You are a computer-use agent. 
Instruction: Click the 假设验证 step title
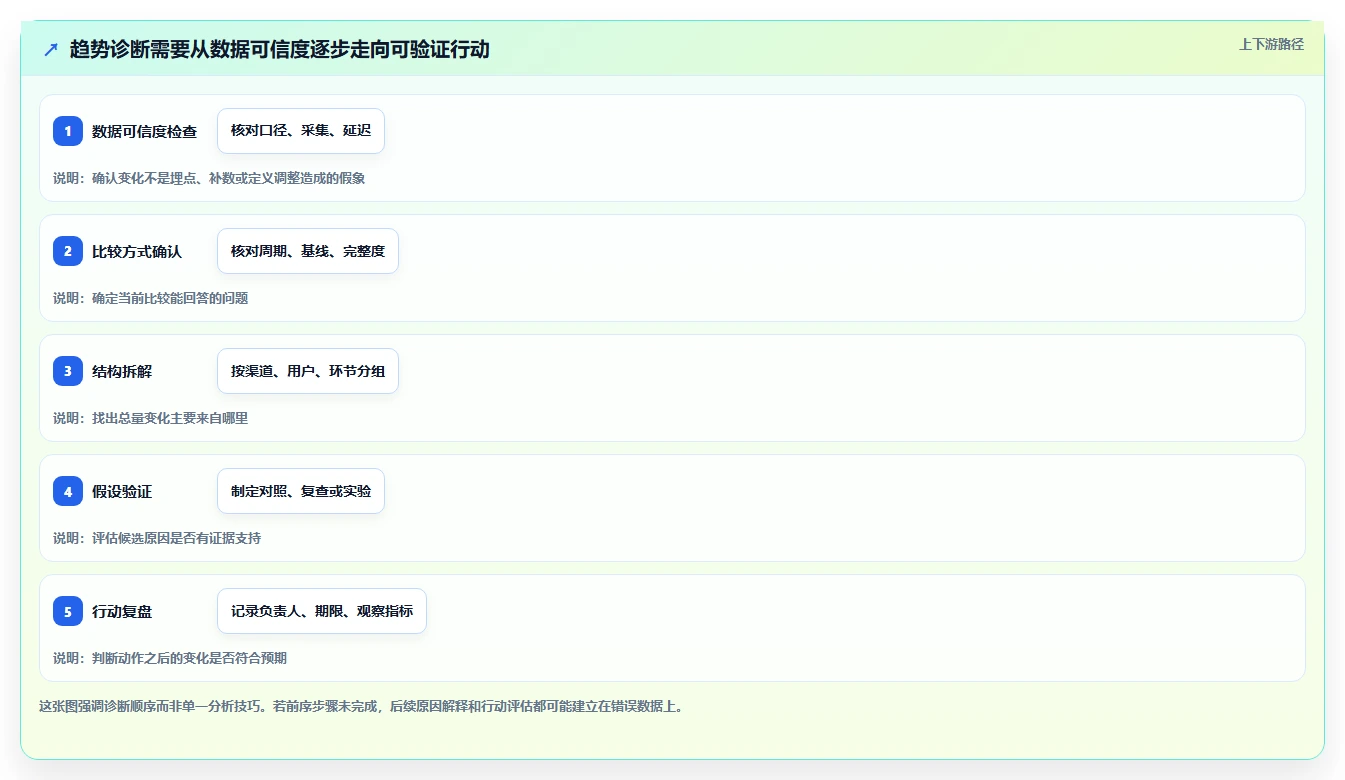point(122,491)
